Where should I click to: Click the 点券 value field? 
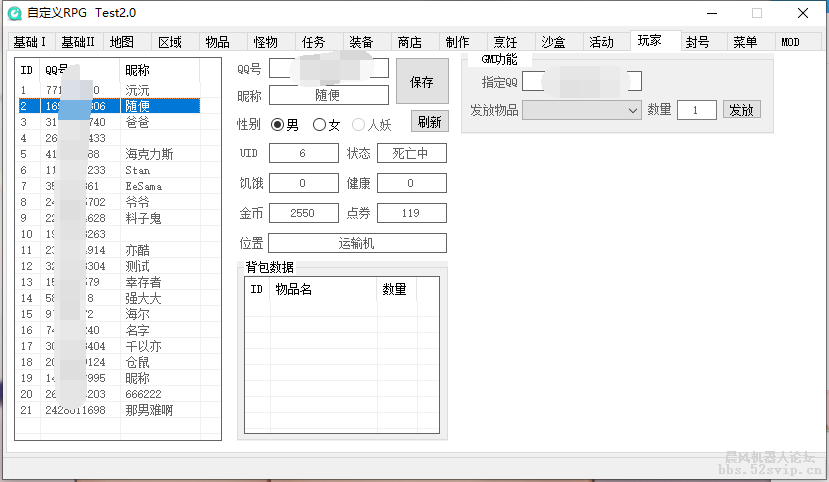[x=411, y=213]
